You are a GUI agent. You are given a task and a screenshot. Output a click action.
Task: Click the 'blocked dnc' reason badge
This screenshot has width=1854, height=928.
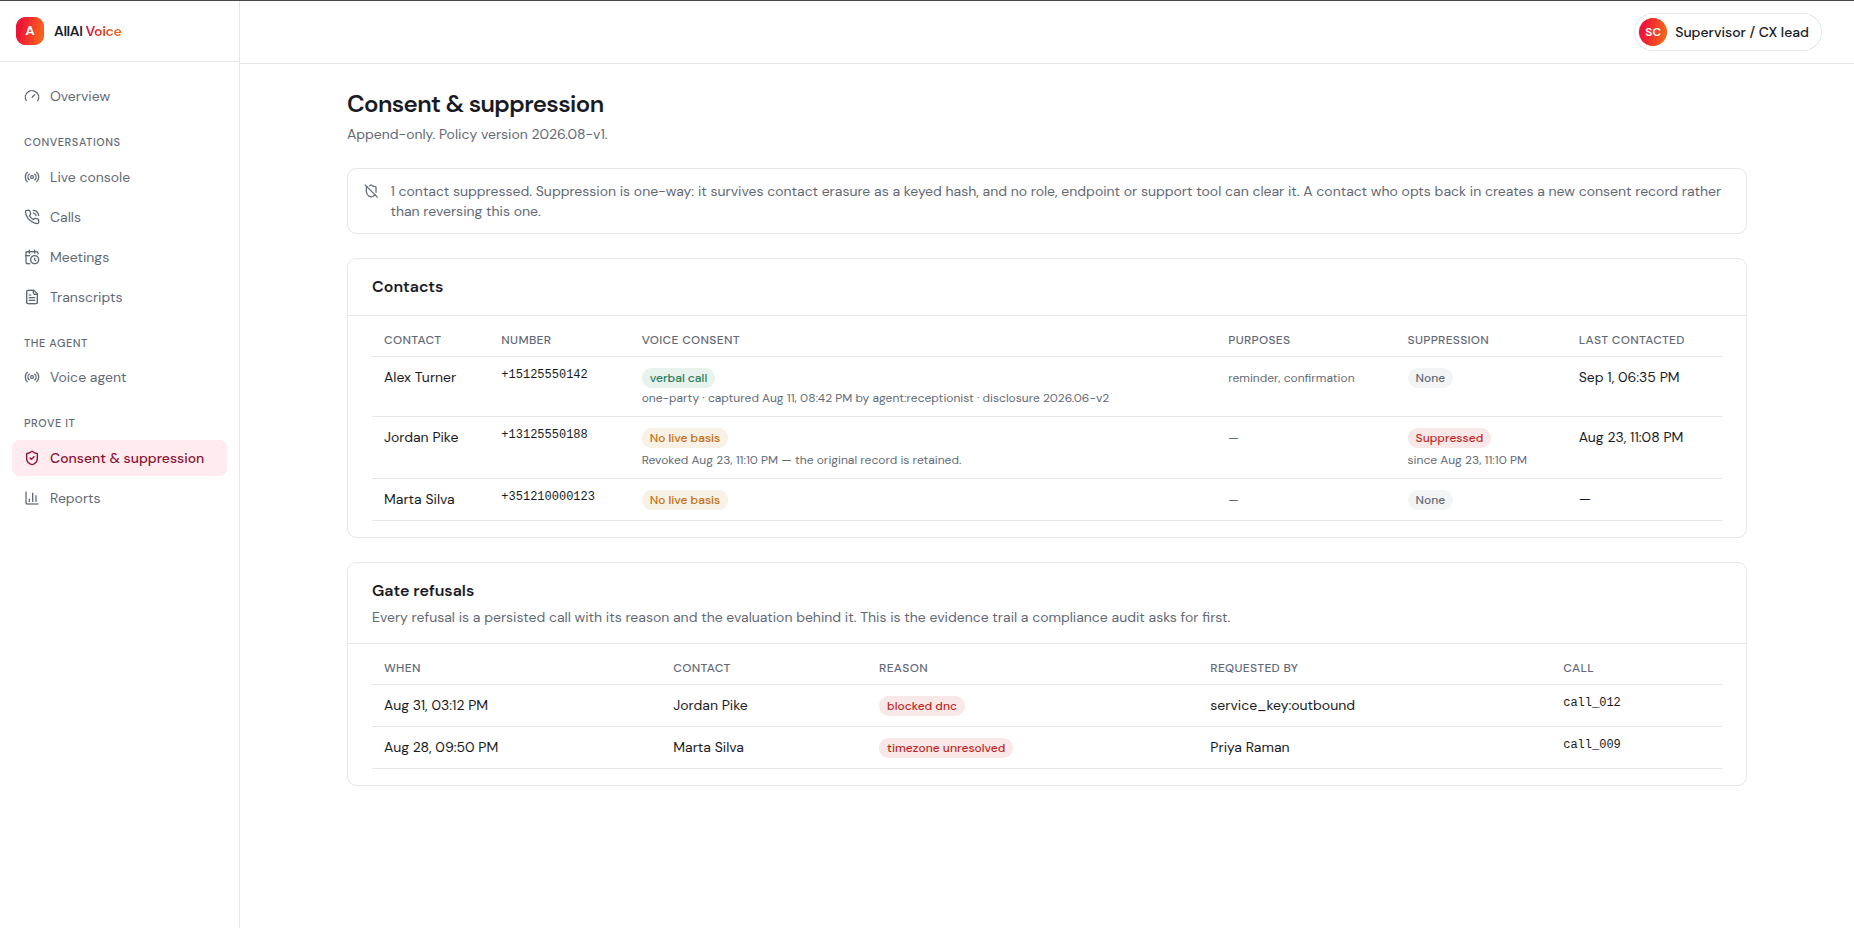click(x=922, y=706)
